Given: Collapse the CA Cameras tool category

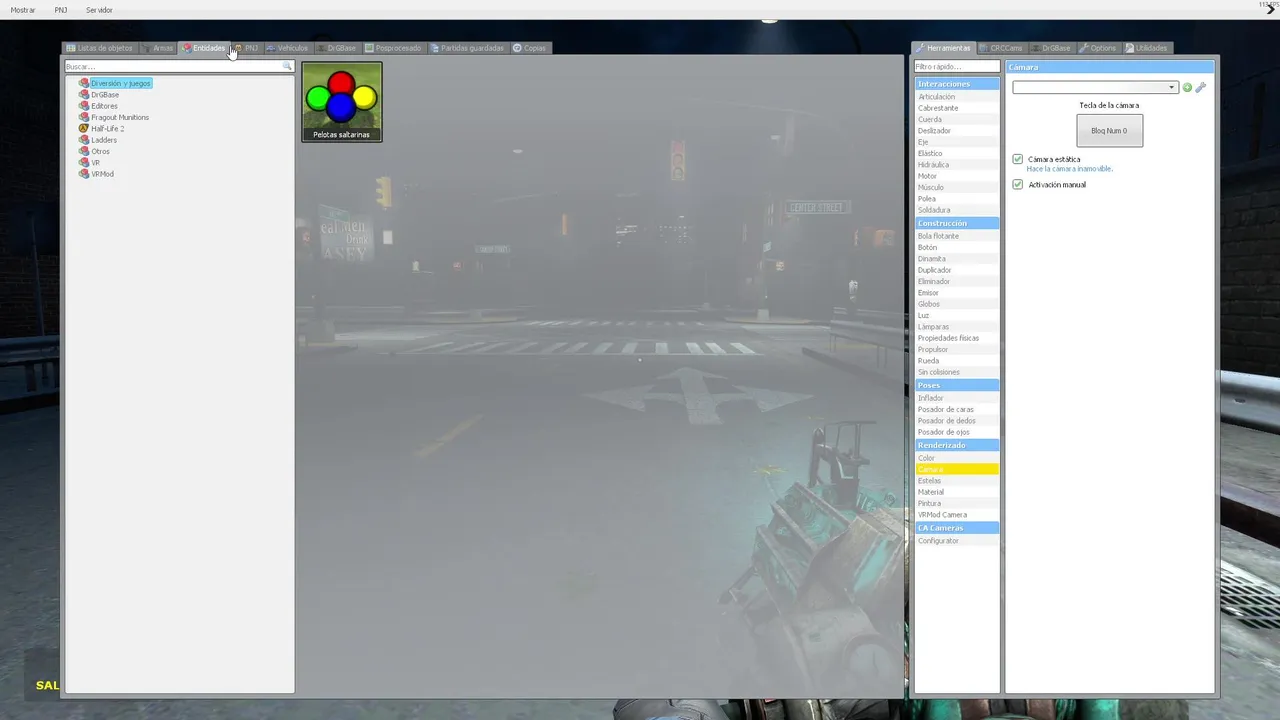Looking at the screenshot, I should pos(957,528).
